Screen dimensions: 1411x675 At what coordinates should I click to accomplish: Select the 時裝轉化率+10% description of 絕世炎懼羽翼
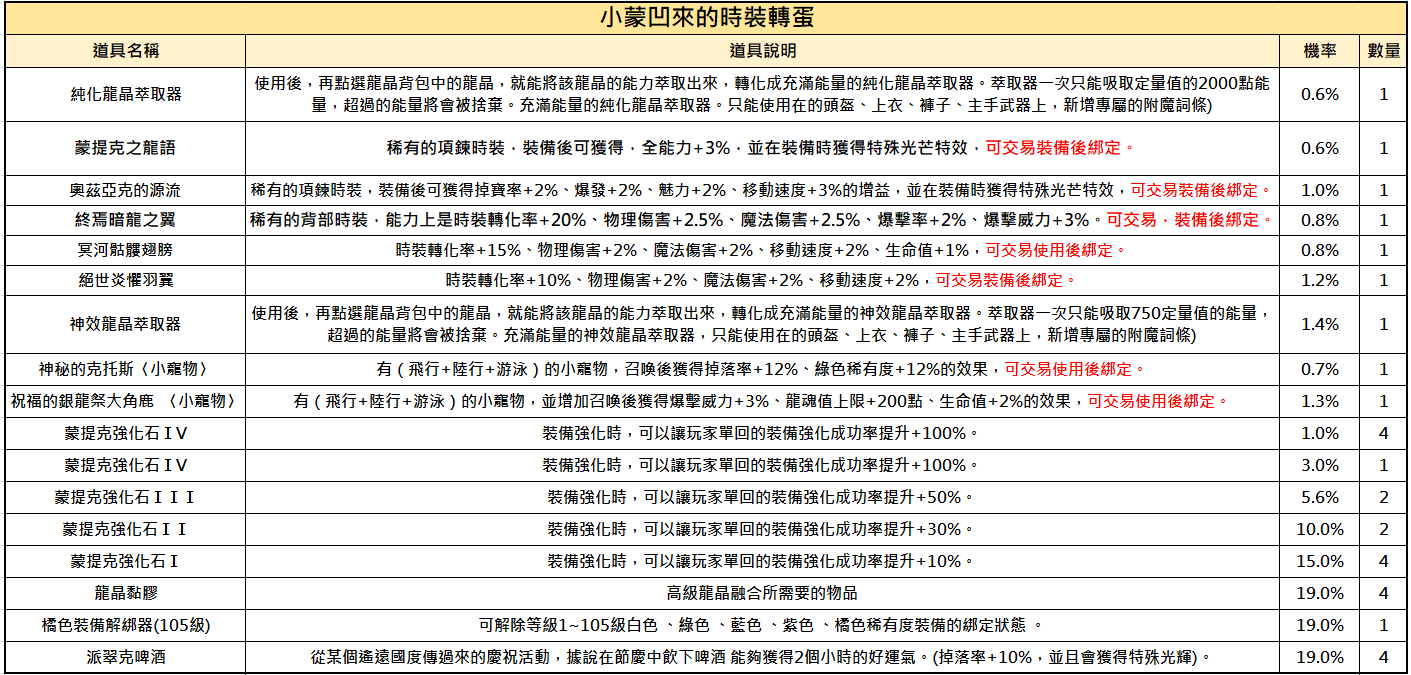pos(762,280)
